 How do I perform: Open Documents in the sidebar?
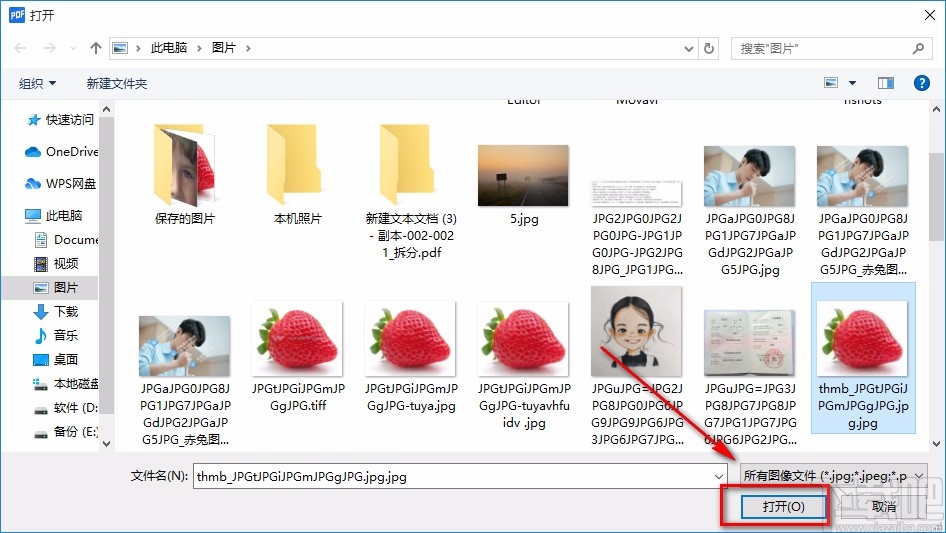tap(66, 240)
